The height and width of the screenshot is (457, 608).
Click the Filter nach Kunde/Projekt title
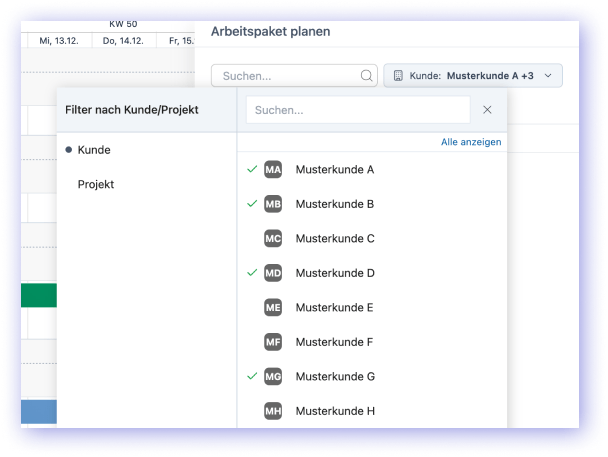132,110
